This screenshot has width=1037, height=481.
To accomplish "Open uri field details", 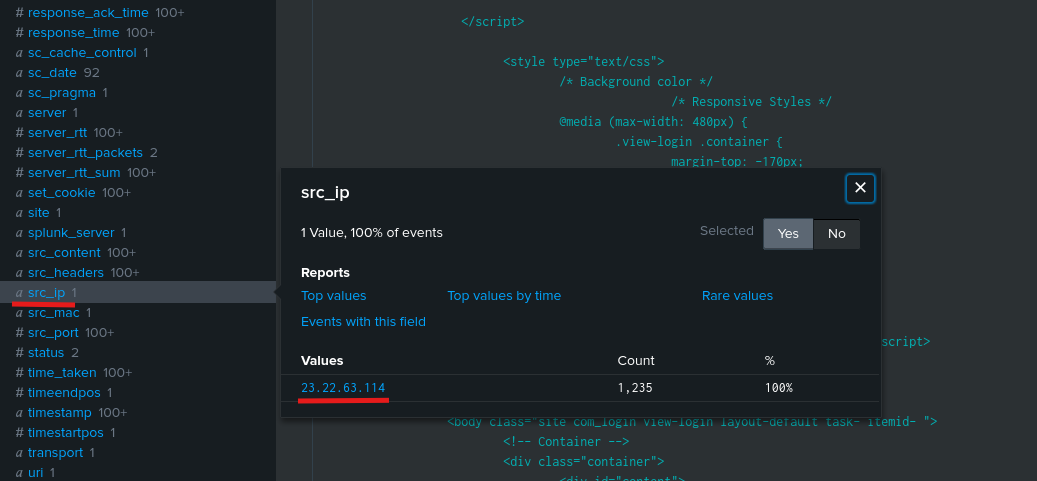I will click(x=35, y=472).
